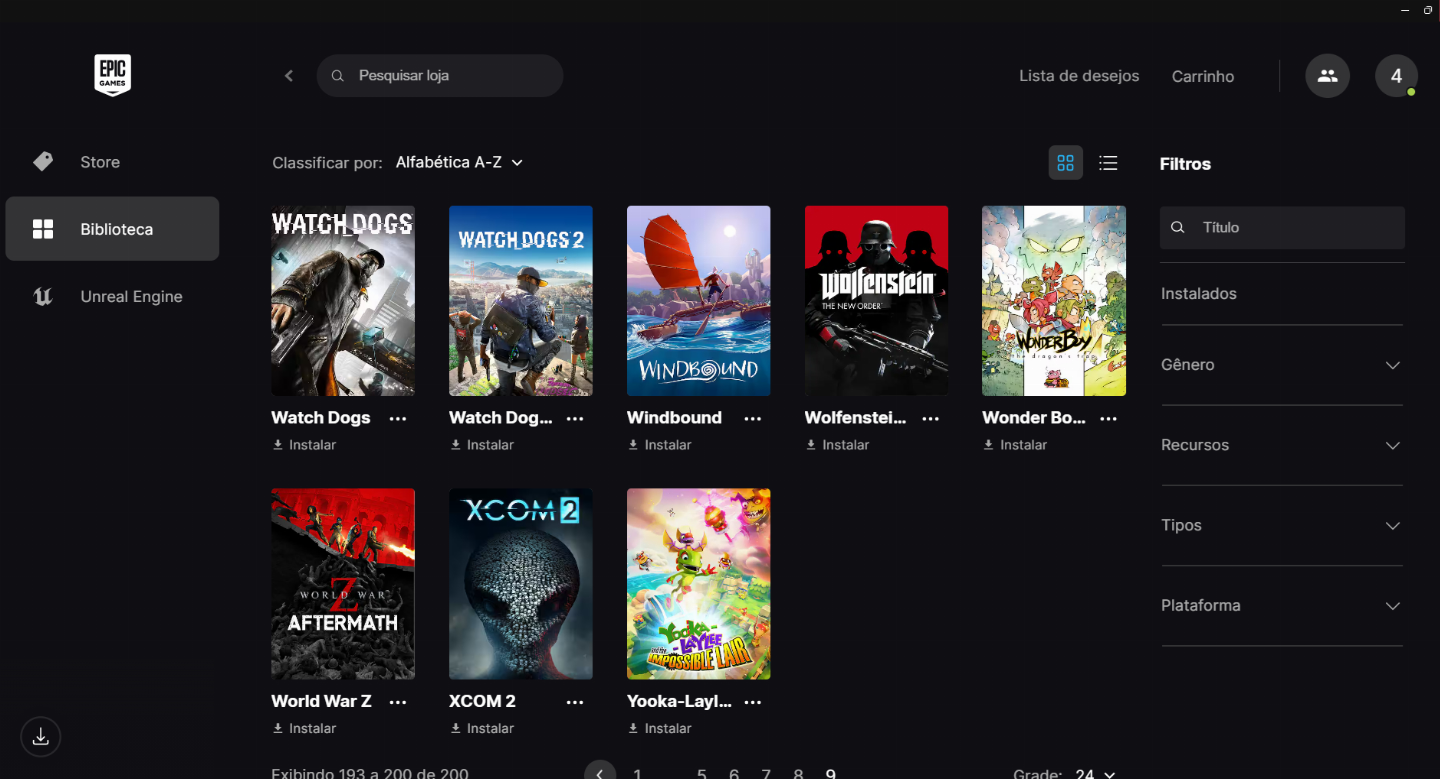This screenshot has width=1440, height=779.
Task: Expand the Recursos filter
Action: tap(1282, 445)
